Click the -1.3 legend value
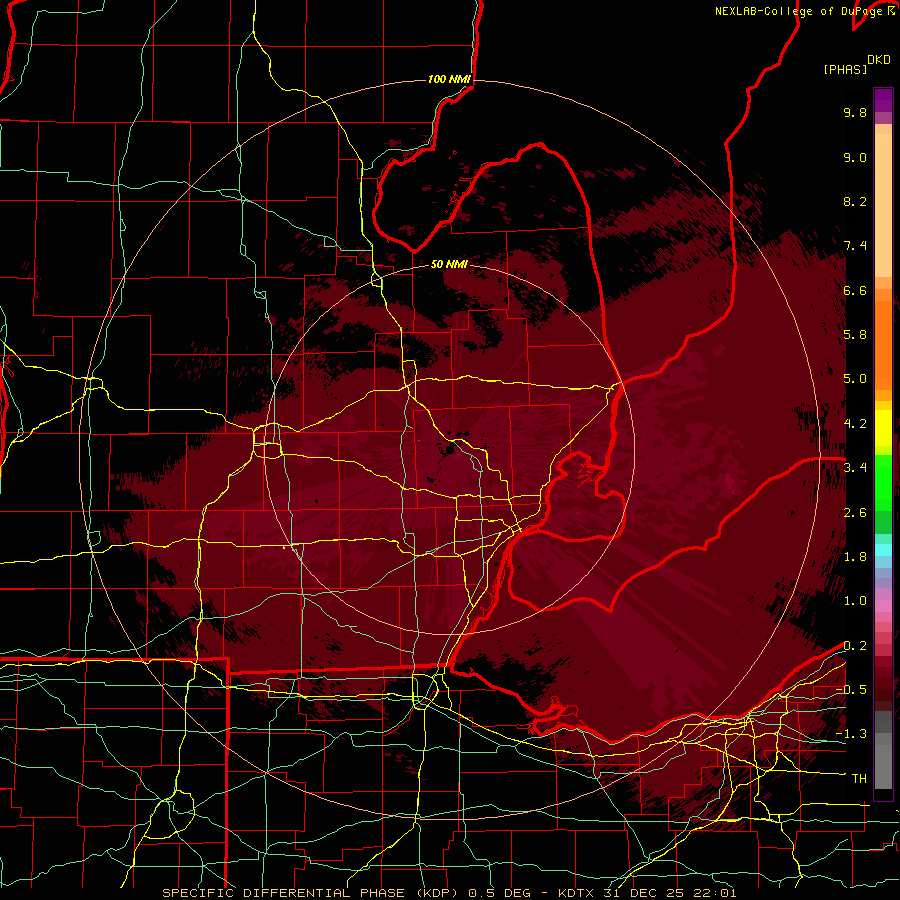 point(851,734)
